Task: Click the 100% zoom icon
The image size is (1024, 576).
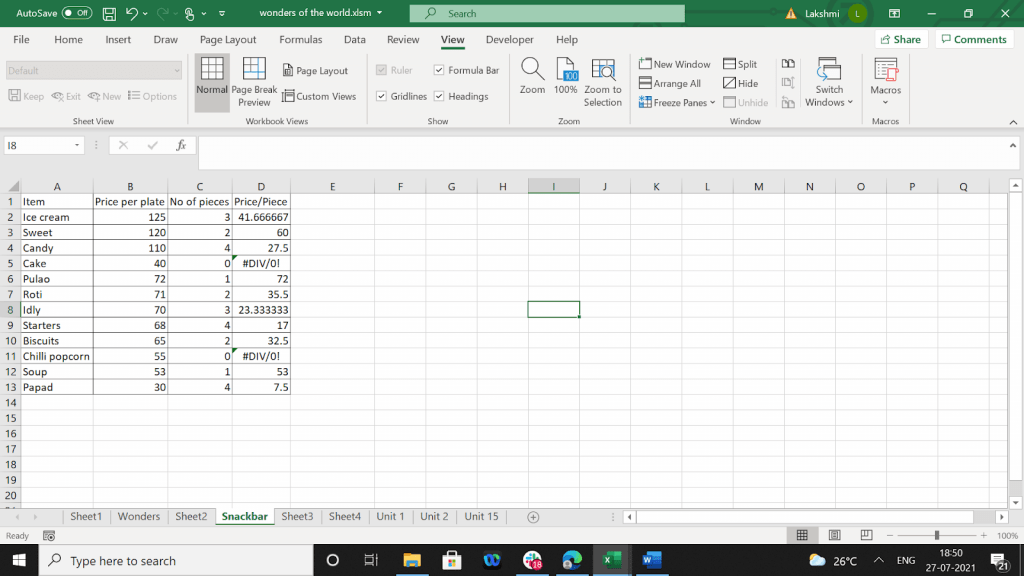Action: [566, 70]
